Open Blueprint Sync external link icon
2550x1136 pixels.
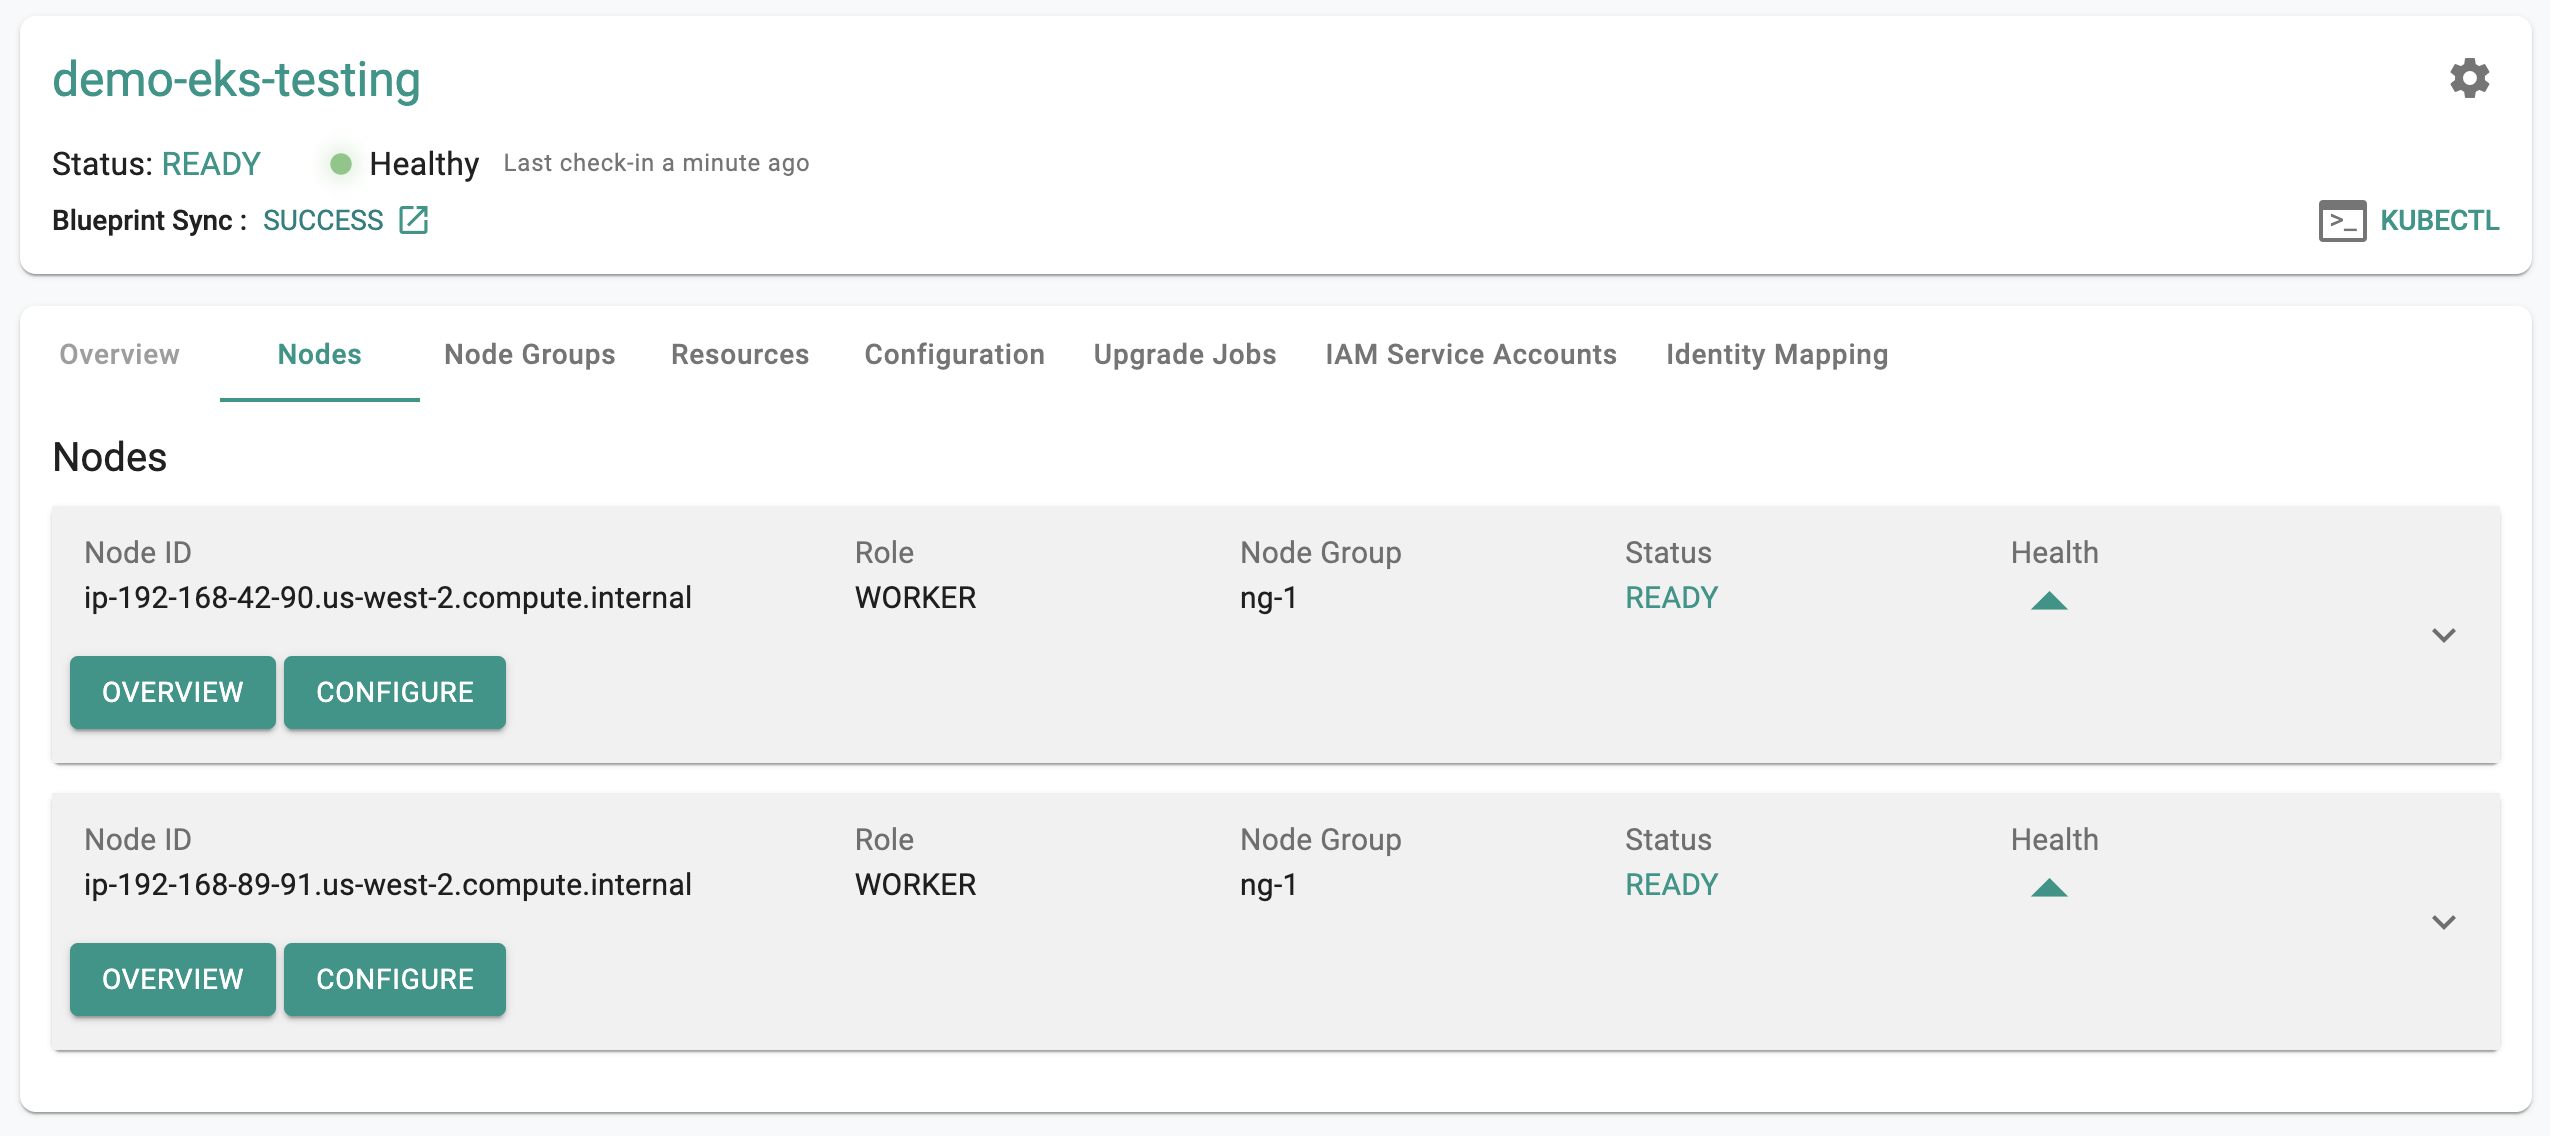point(413,220)
